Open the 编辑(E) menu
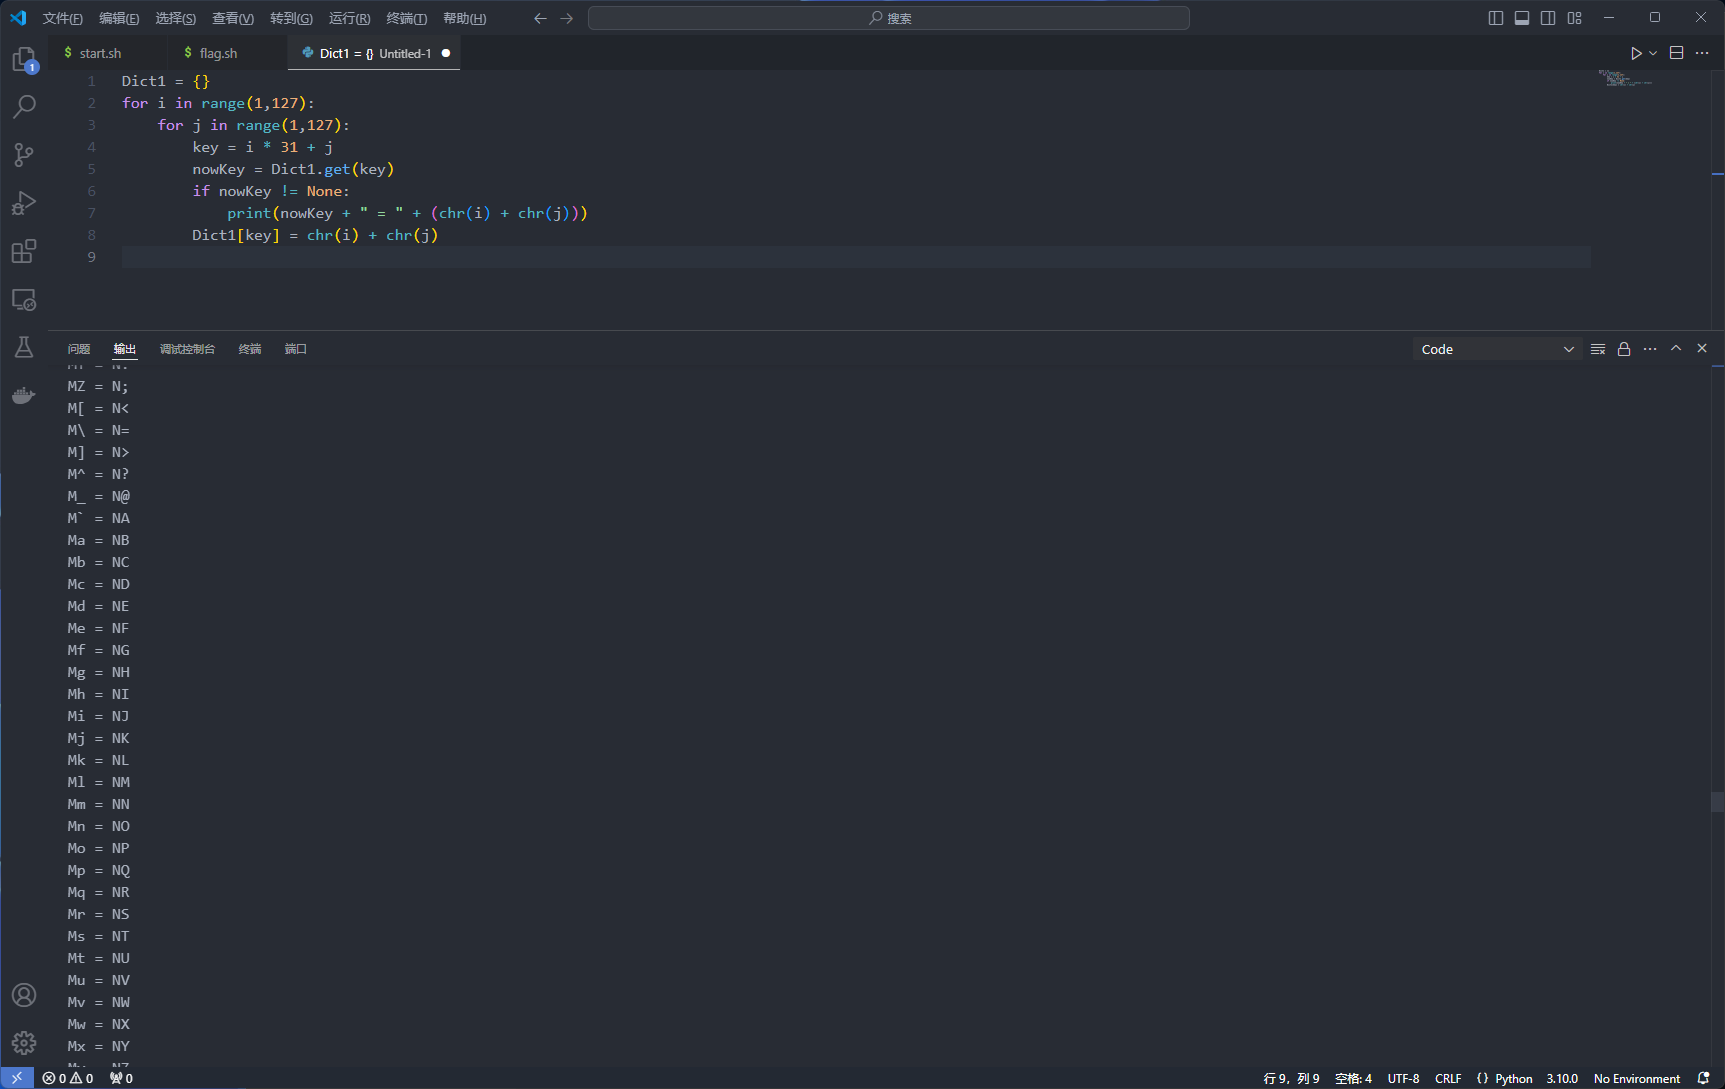 (x=119, y=18)
